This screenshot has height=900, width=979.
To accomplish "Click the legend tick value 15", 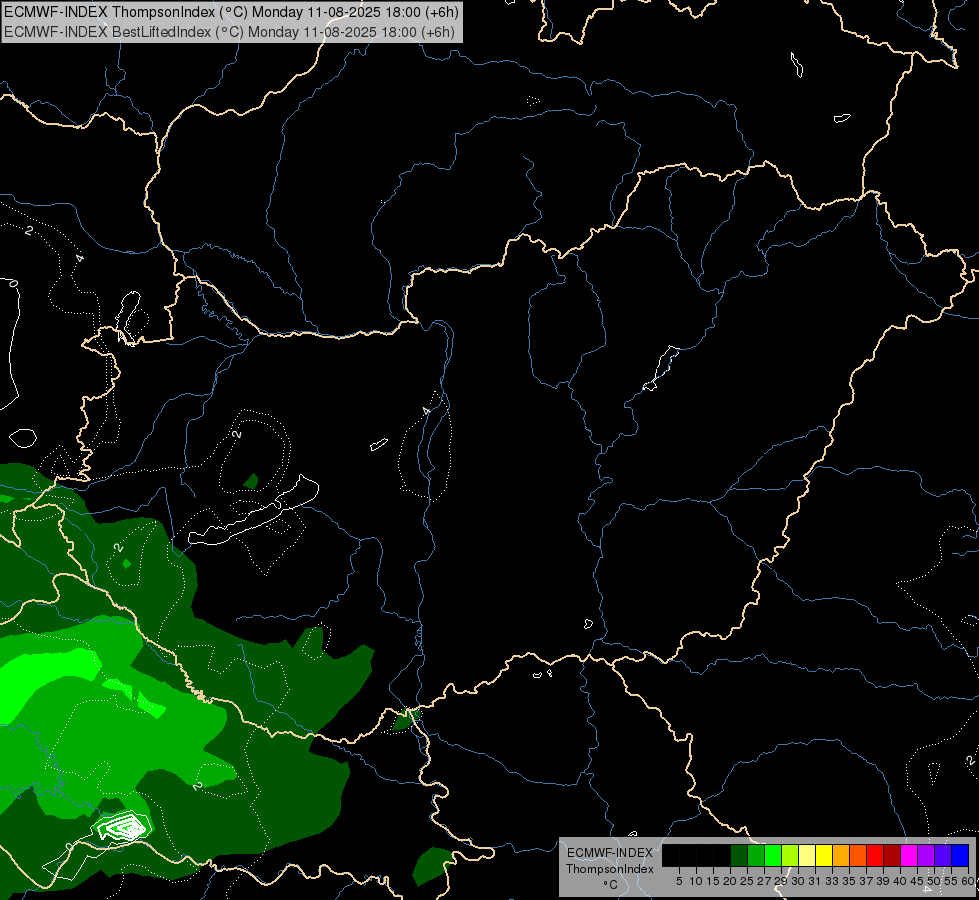I will click(x=713, y=881).
